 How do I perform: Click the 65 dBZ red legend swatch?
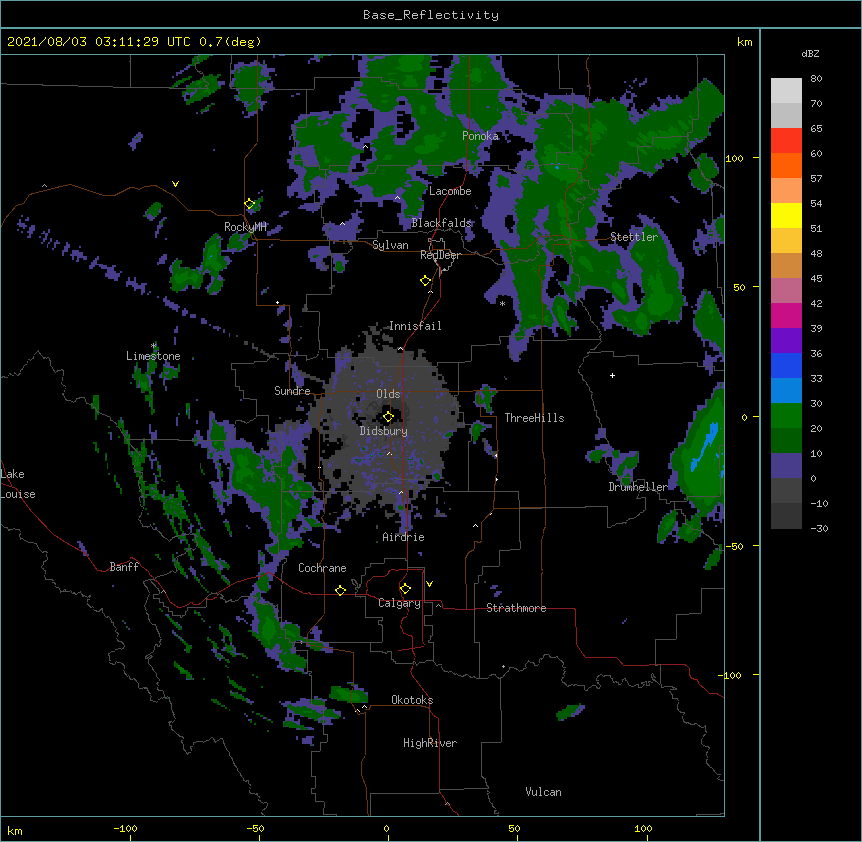tap(786, 140)
